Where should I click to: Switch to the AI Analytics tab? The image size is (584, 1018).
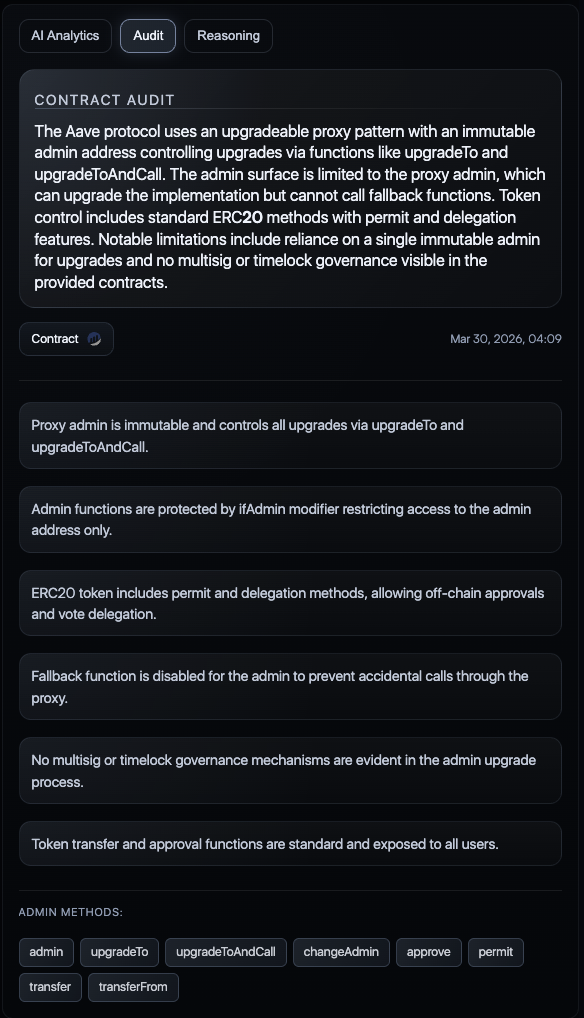[66, 36]
